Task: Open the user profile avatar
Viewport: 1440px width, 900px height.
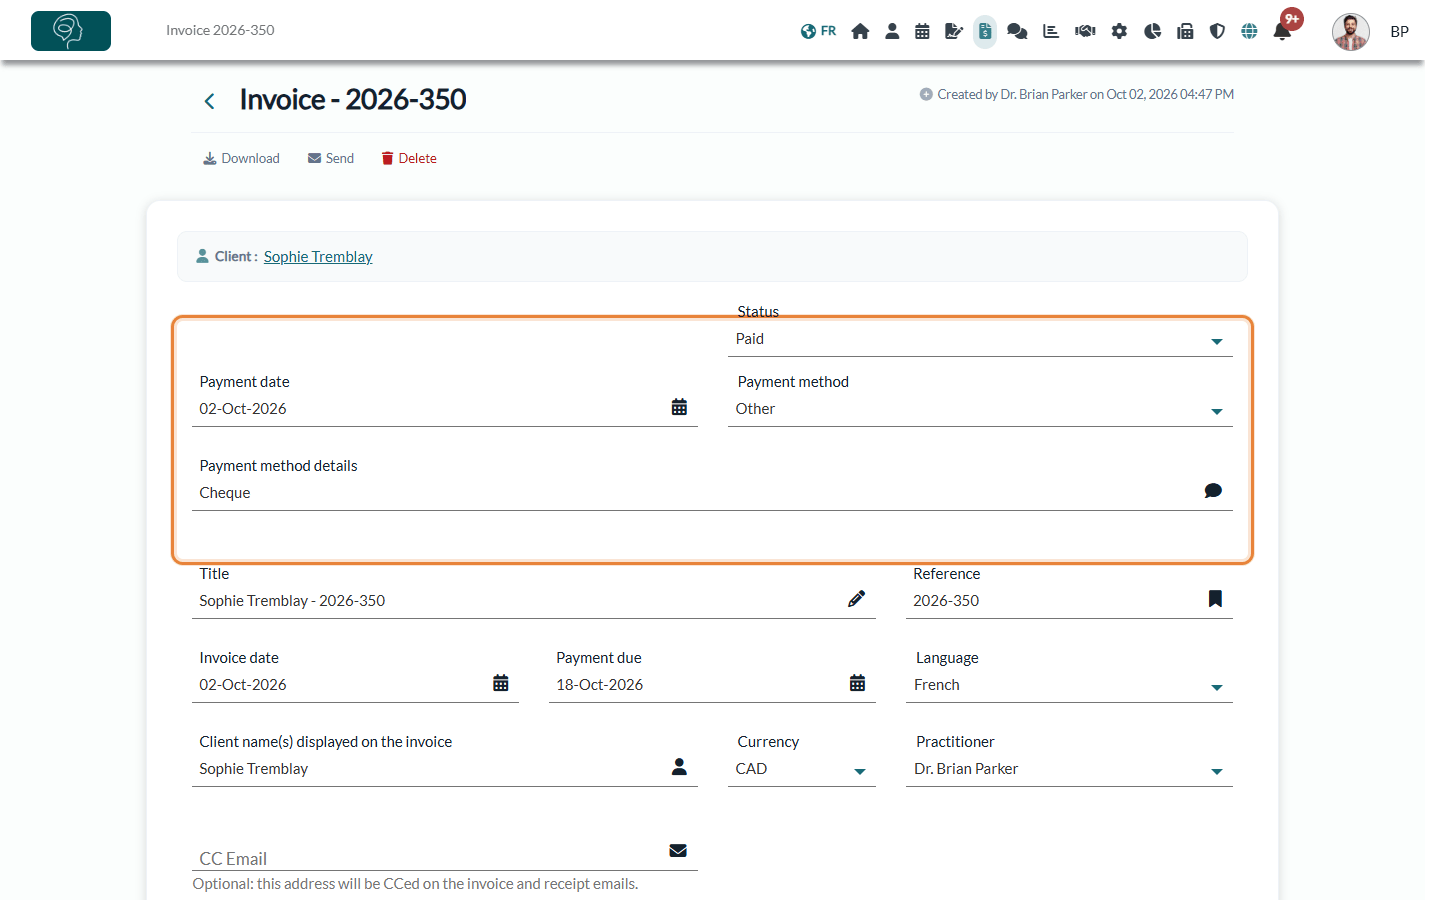Action: coord(1350,31)
